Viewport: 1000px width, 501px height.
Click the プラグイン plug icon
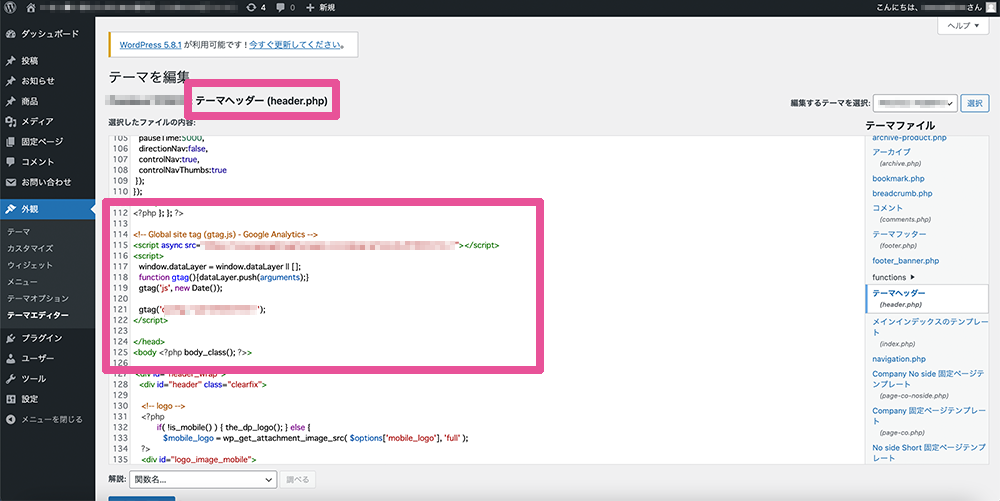pyautogui.click(x=10, y=338)
